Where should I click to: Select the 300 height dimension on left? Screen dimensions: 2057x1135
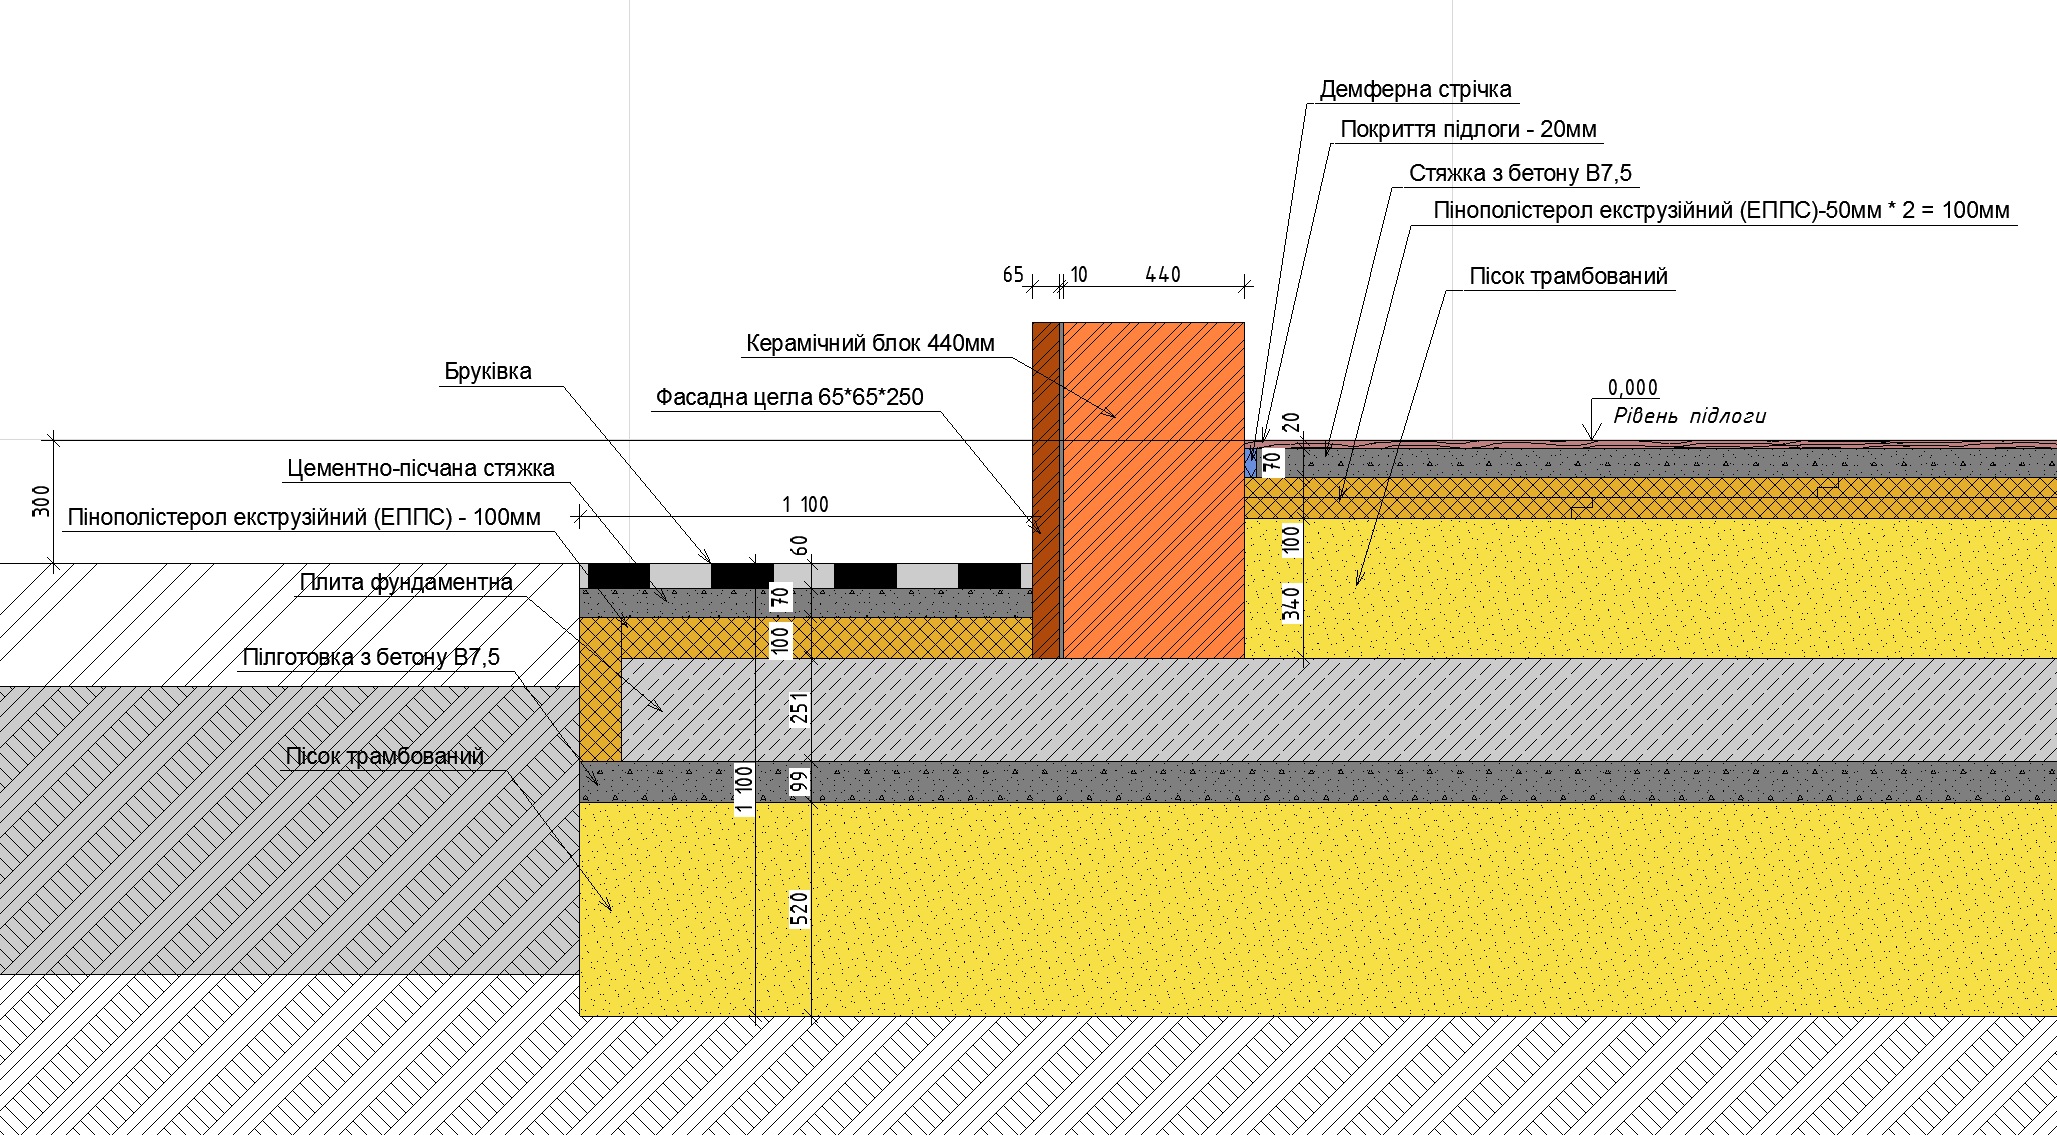coord(41,501)
